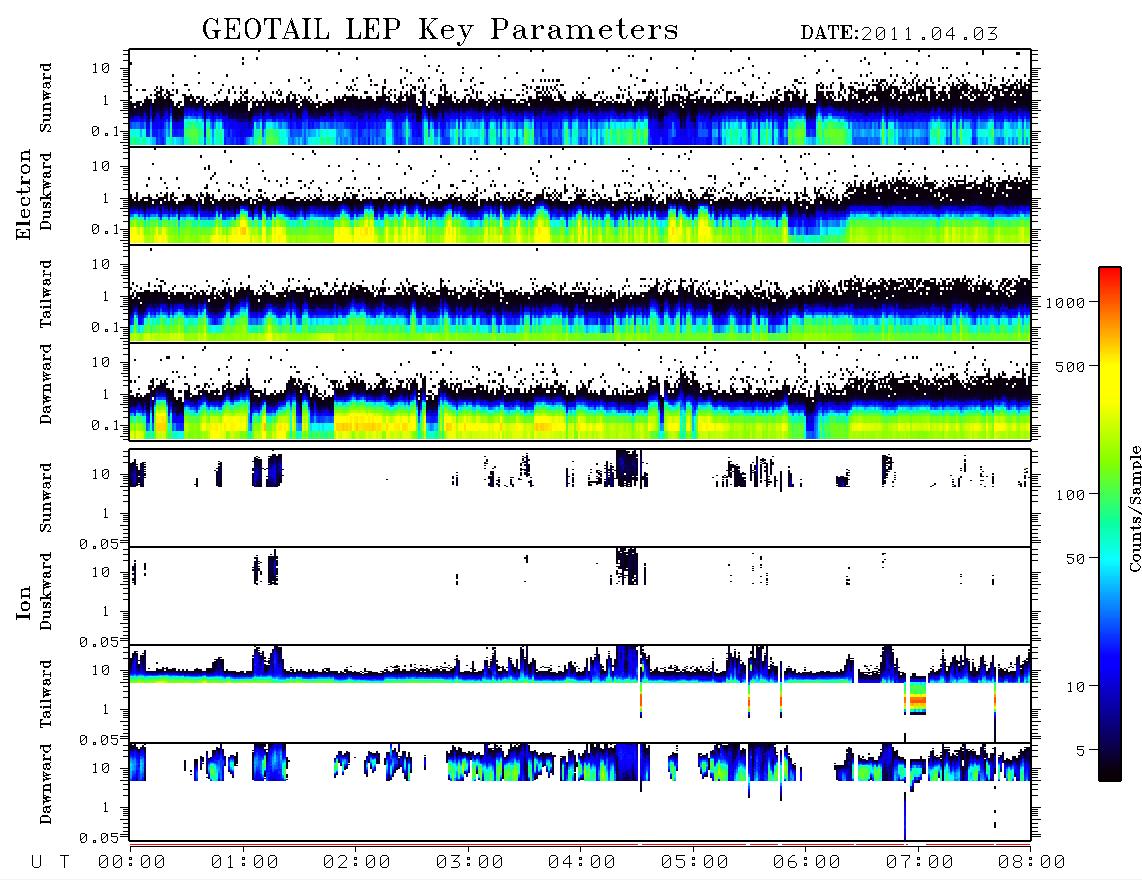Click the 100 colorbar tick value
The height and width of the screenshot is (880, 1142).
coord(1071,495)
